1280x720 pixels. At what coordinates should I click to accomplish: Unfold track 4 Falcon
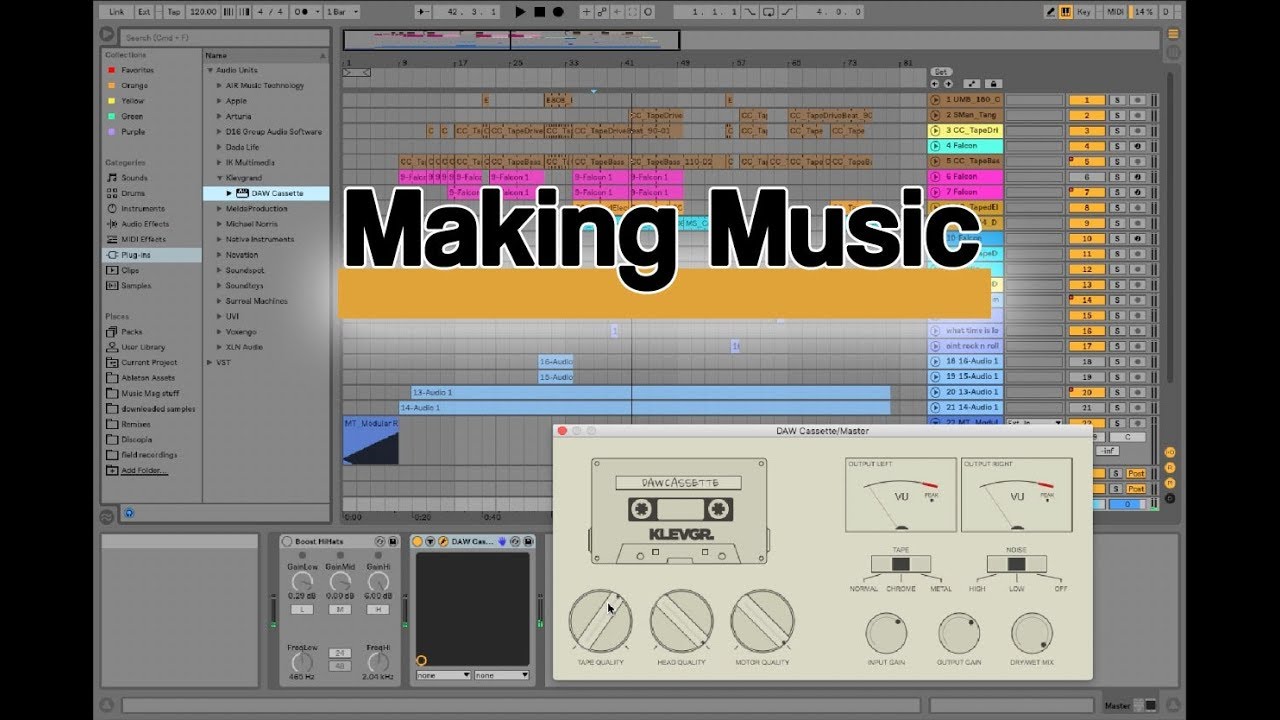(936, 146)
